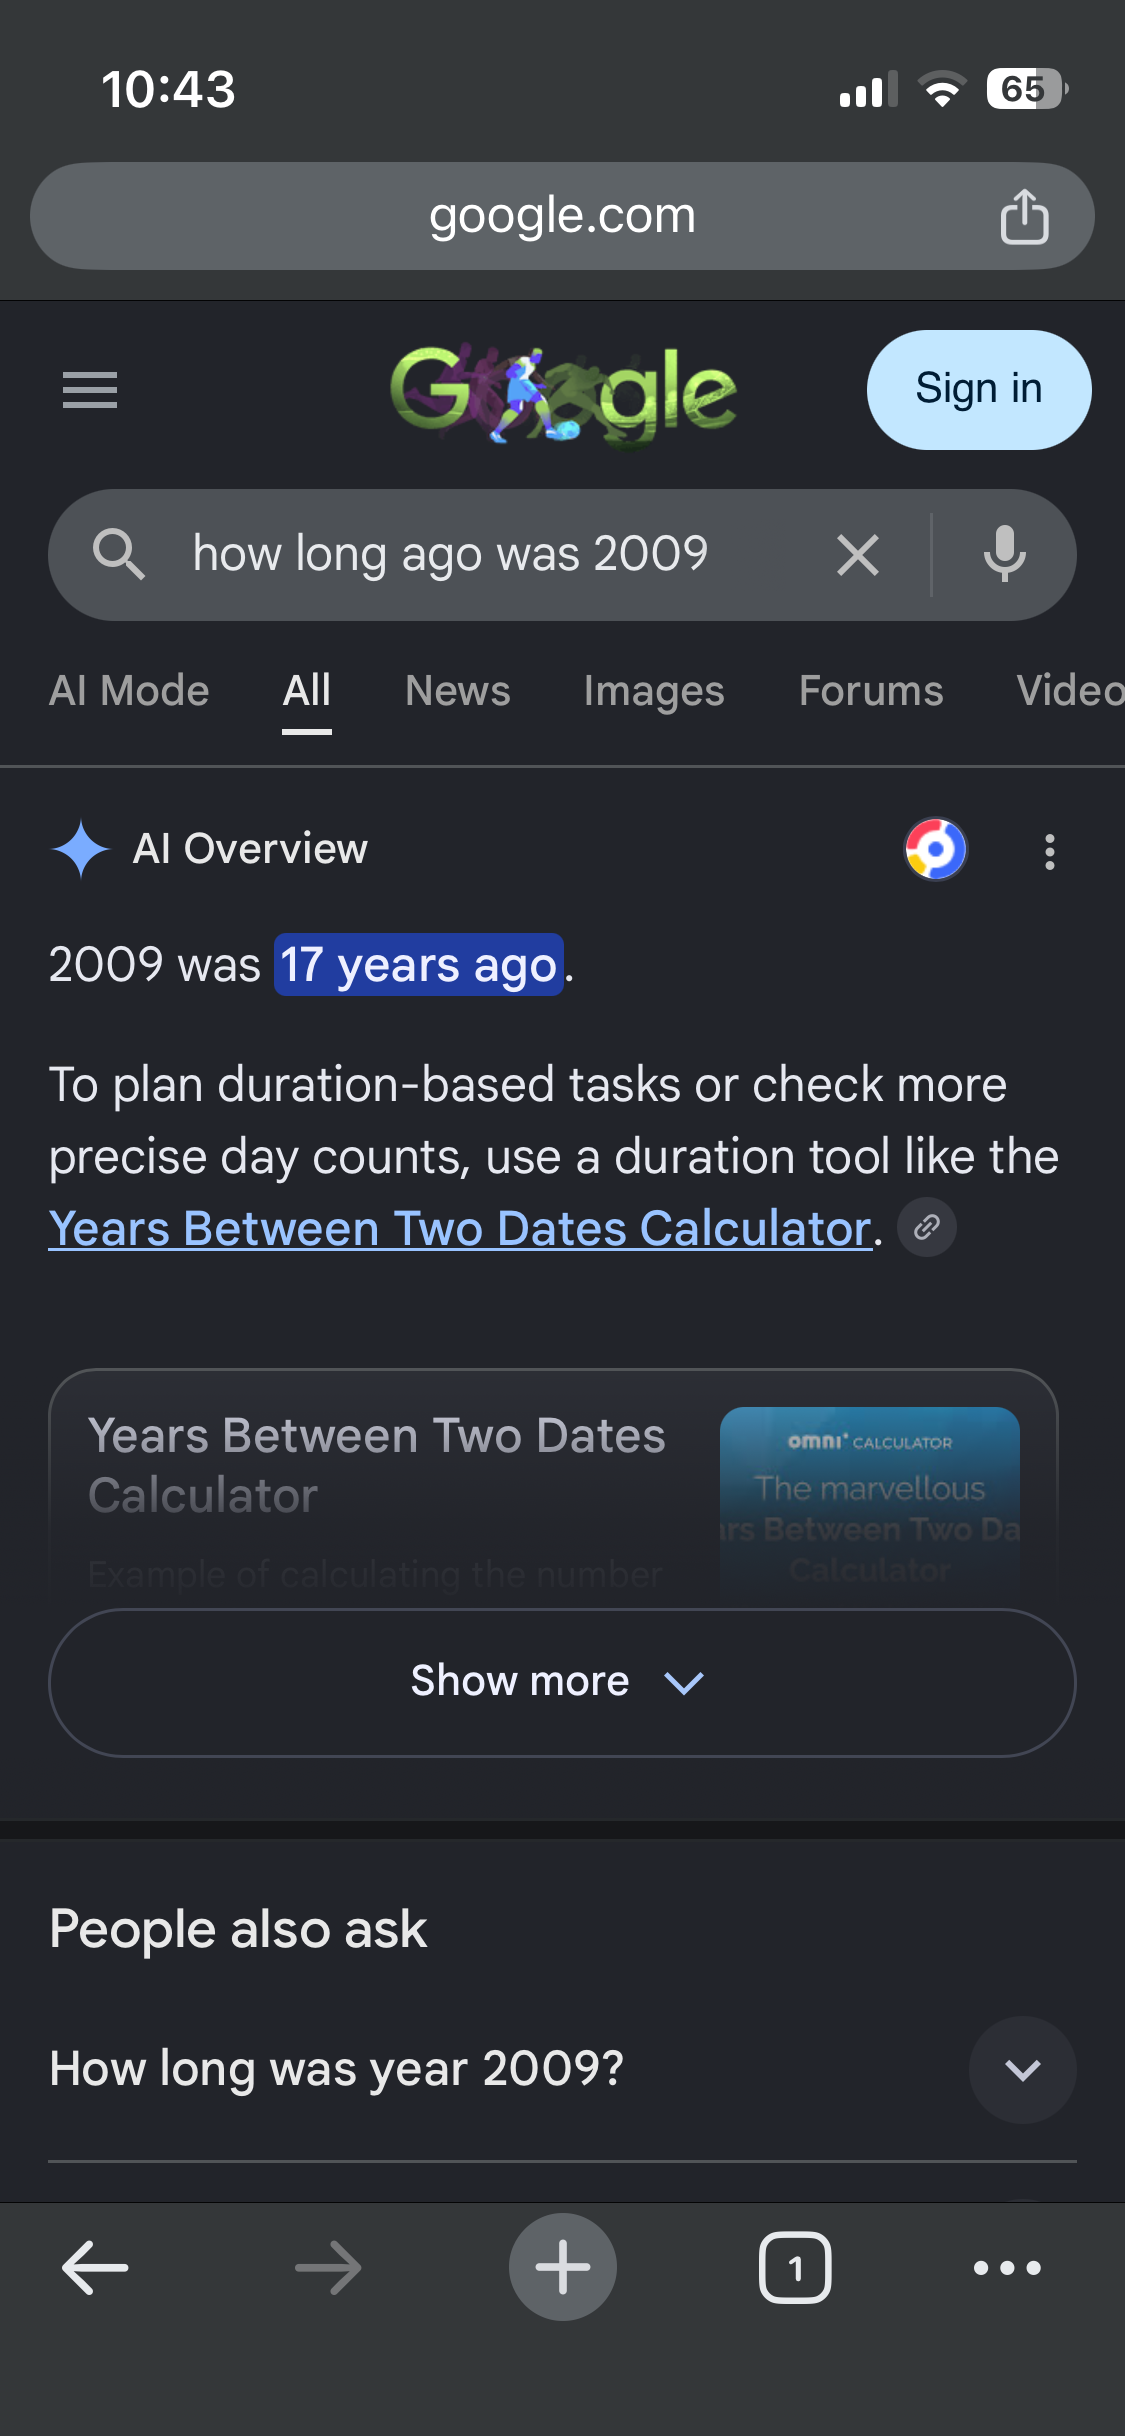This screenshot has height=2436, width=1125.
Task: Expand "How long was year 2009?" question
Action: point(562,2069)
